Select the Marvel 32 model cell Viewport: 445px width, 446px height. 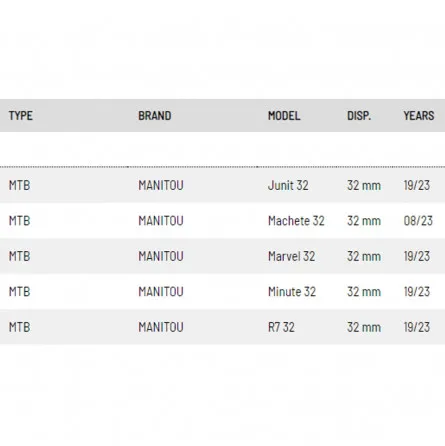(291, 256)
